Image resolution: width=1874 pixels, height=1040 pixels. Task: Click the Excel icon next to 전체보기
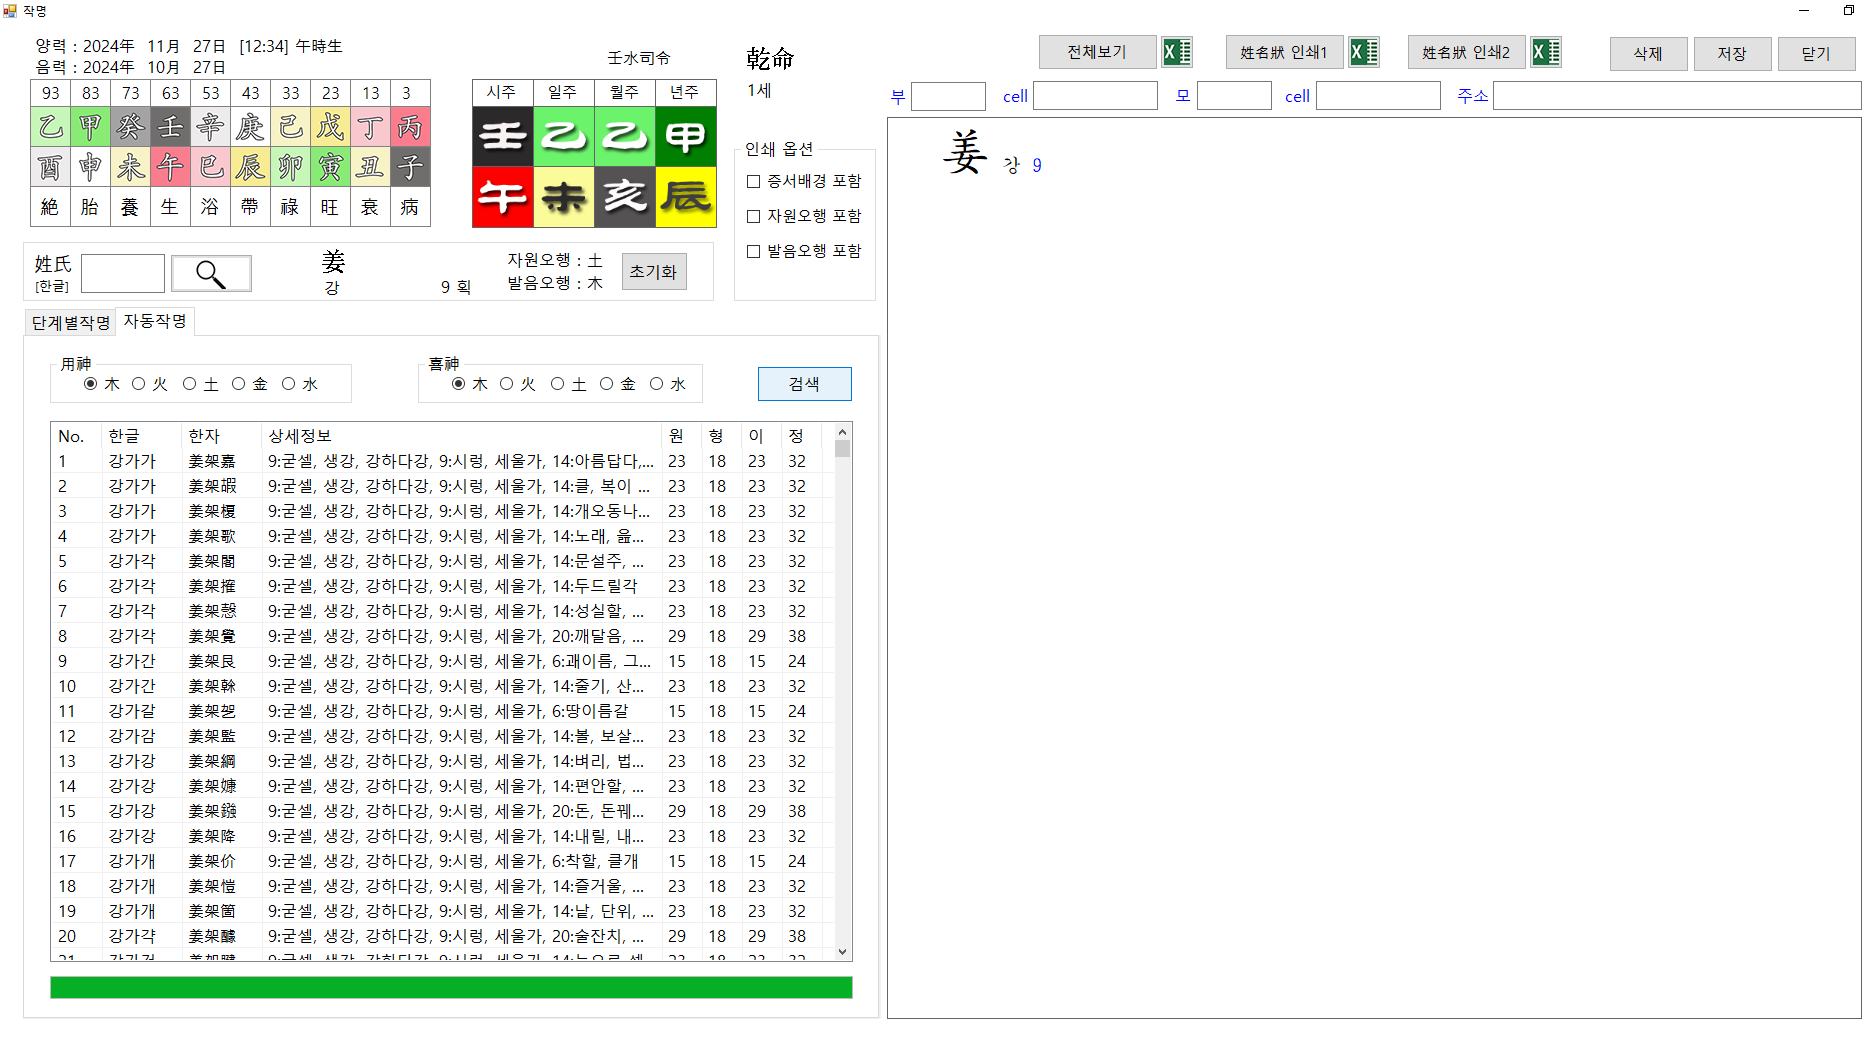(x=1176, y=52)
